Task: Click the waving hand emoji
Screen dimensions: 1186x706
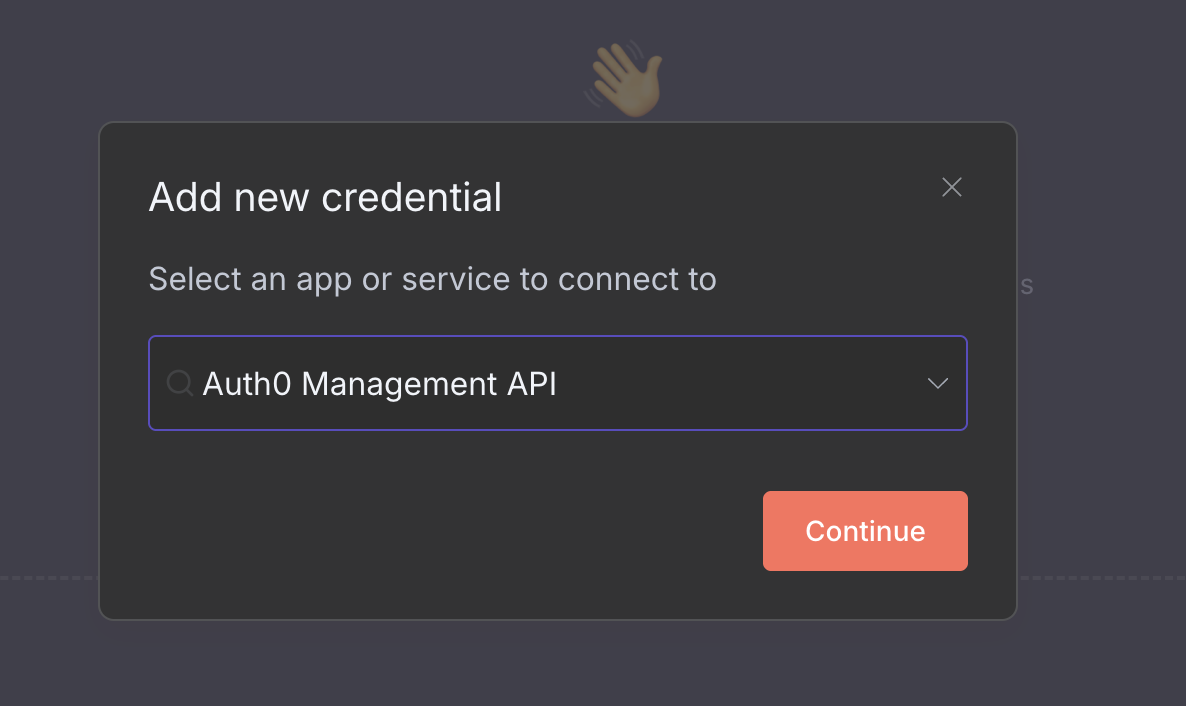Action: (625, 80)
